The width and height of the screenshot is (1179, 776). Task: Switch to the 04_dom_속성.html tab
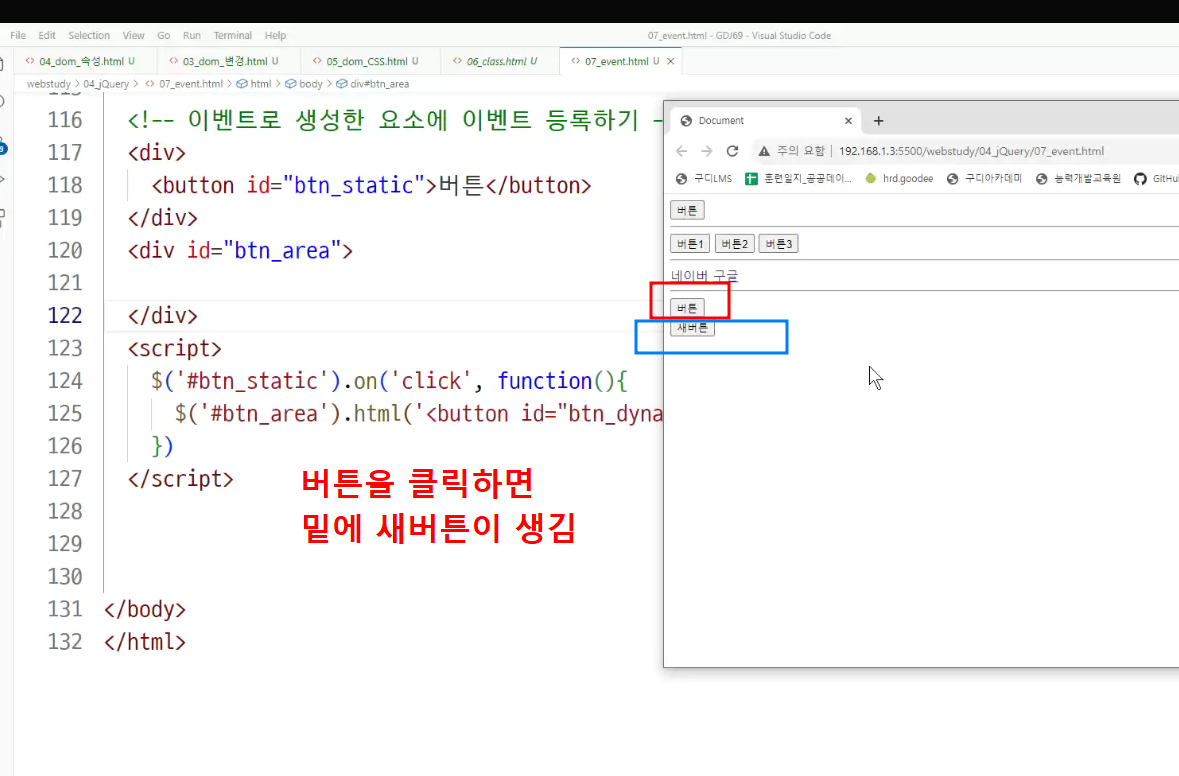(x=81, y=61)
